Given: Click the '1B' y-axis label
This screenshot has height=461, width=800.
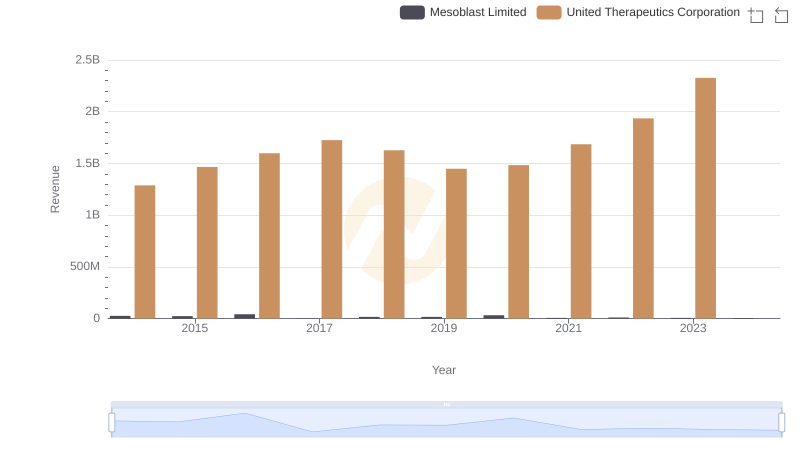Looking at the screenshot, I should pyautogui.click(x=92, y=215).
